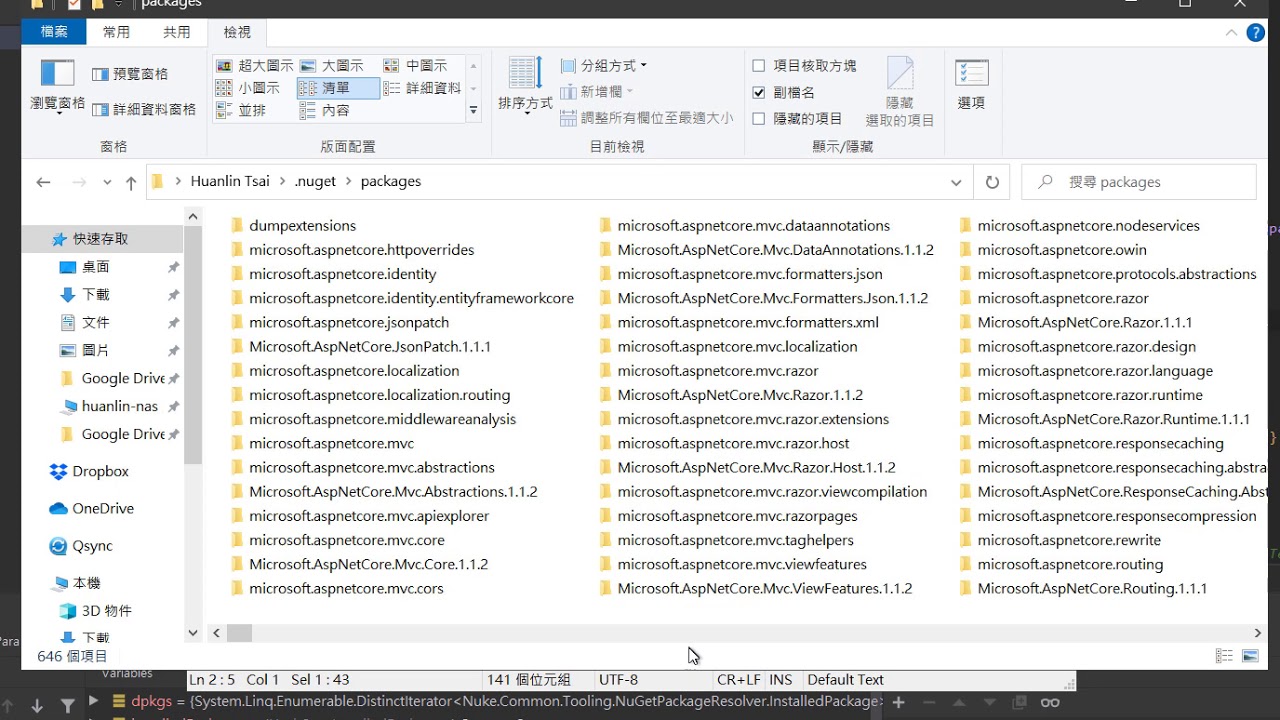This screenshot has height=720, width=1280.
Task: Switch to 詳細資料 details view
Action: (x=422, y=88)
